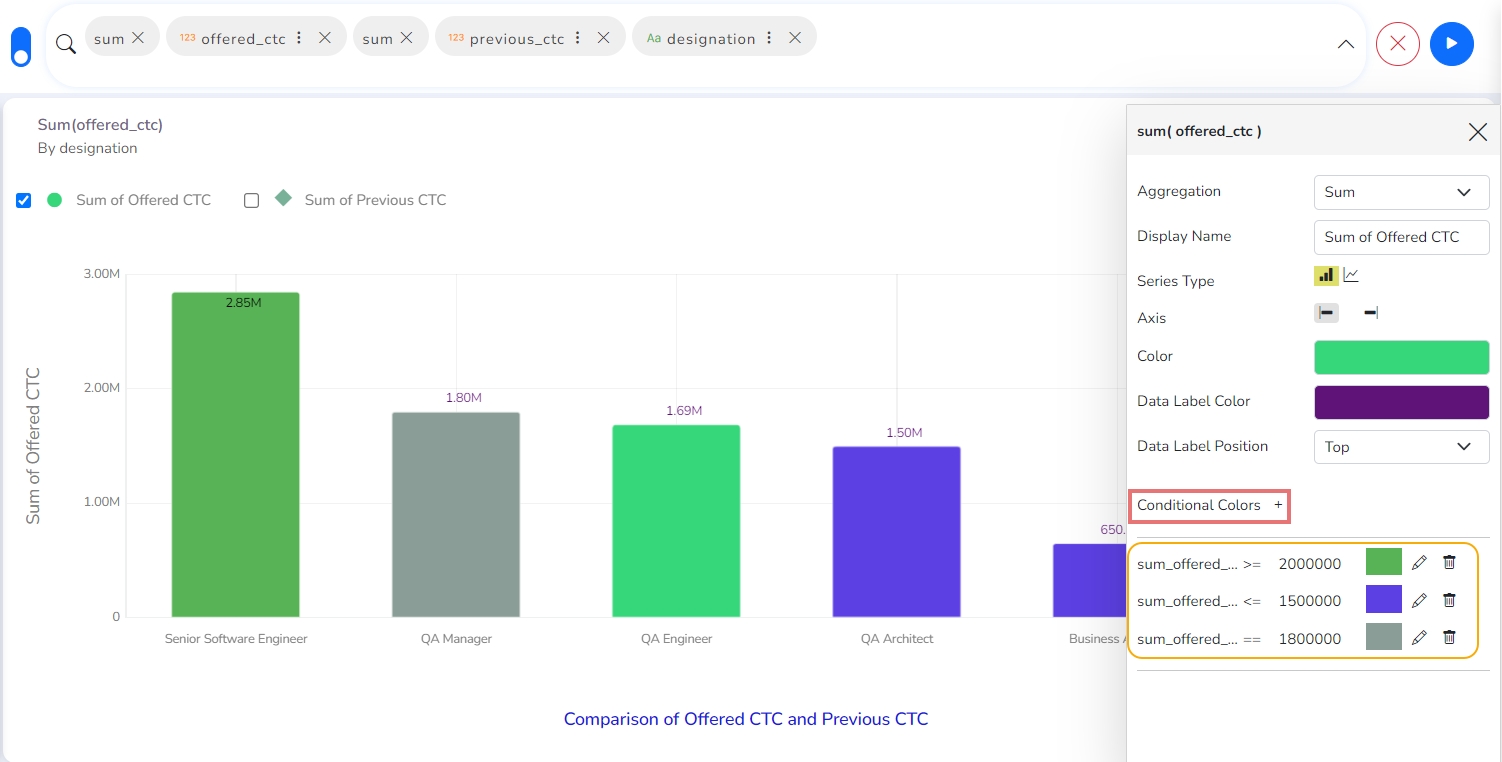Screen dimensions: 1502x762
Task: Delete the <= 1500000 conditional color rule
Action: pyautogui.click(x=1449, y=600)
